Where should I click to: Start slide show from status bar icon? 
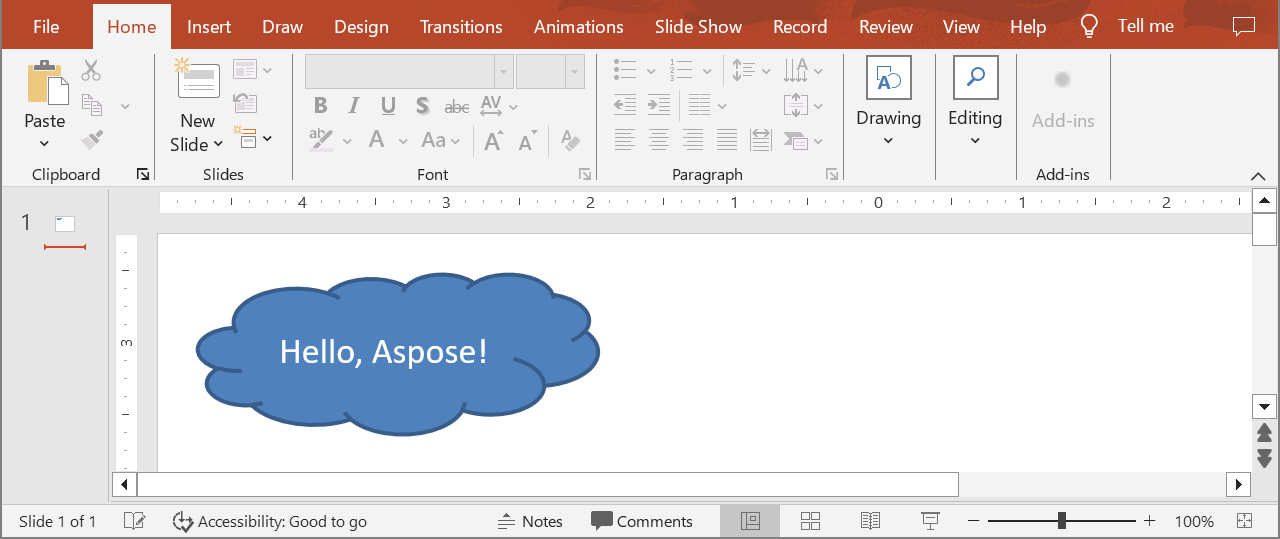[x=930, y=521]
